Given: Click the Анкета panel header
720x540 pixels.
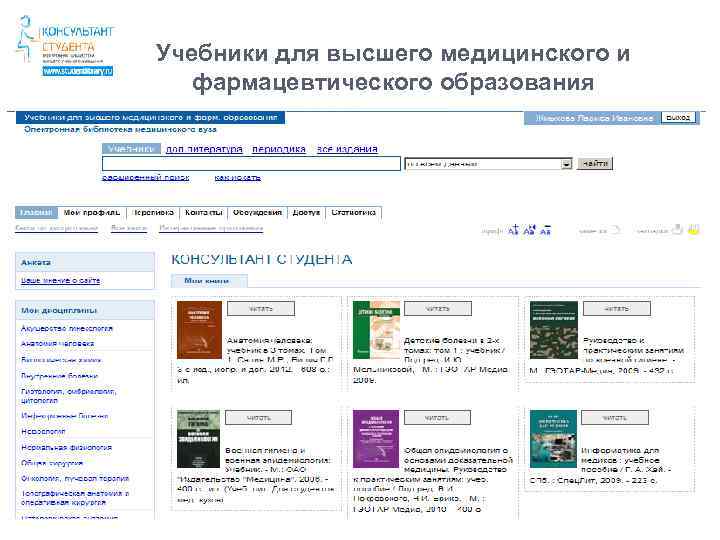Looking at the screenshot, I should pos(85,262).
